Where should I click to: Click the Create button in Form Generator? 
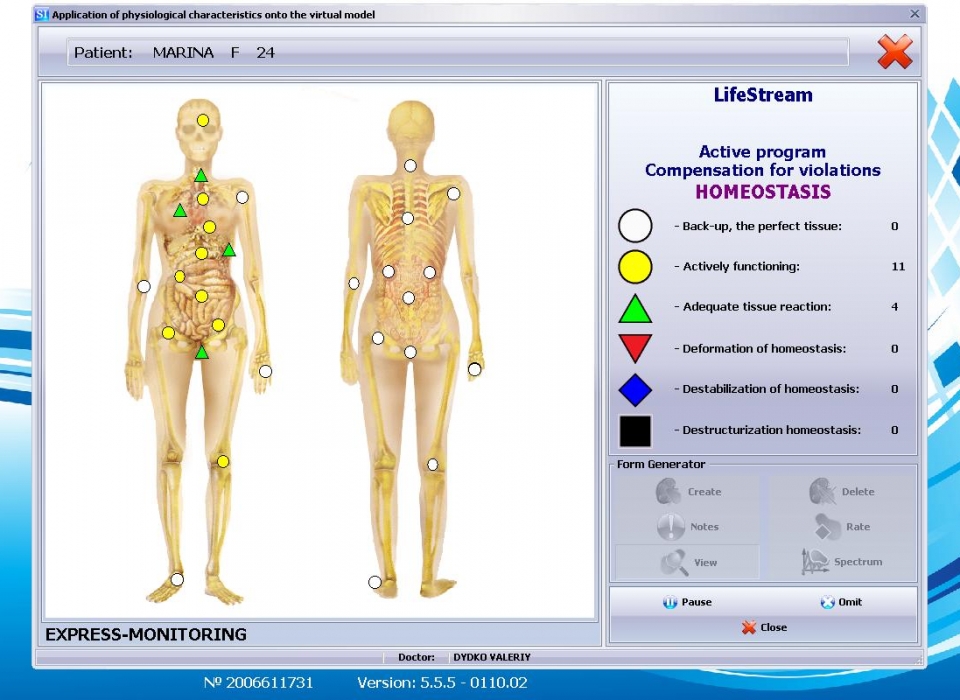[688, 492]
